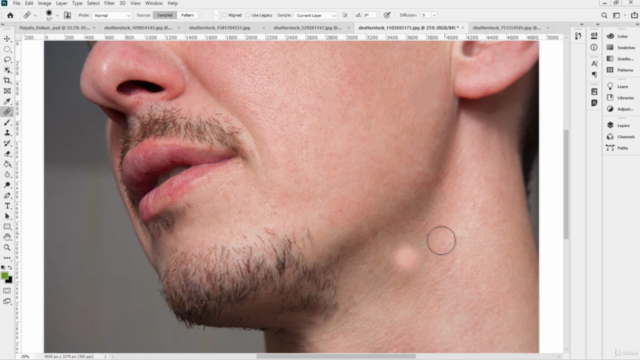This screenshot has height=360, width=640.
Task: Click the Home icon in options bar
Action: pos(10,16)
